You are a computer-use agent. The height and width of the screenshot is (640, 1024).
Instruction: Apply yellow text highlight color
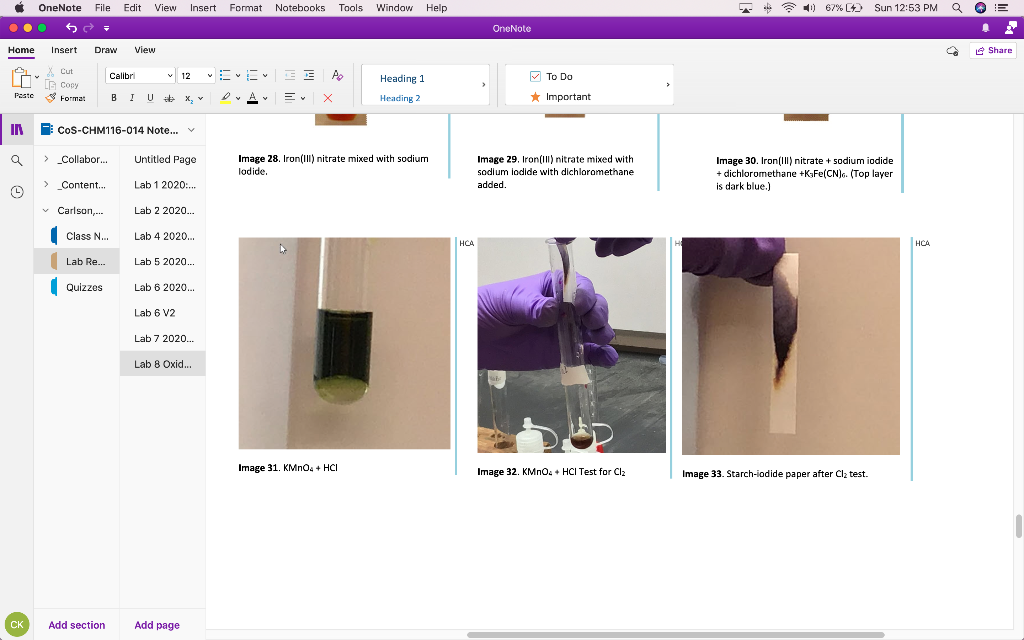[225, 98]
